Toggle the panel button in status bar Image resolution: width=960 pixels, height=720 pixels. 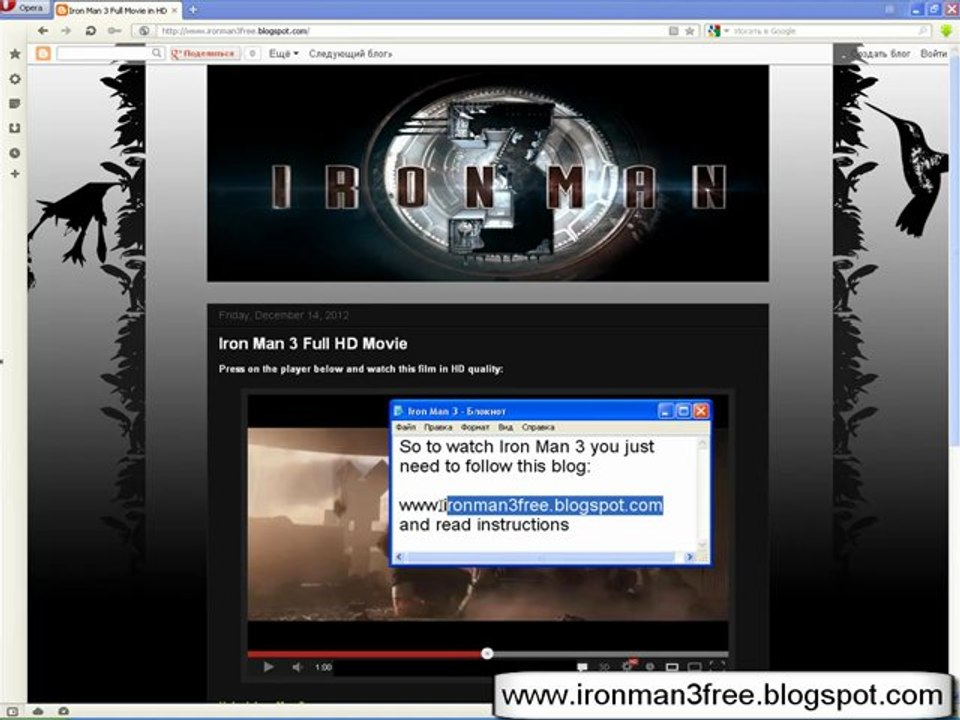[12, 711]
